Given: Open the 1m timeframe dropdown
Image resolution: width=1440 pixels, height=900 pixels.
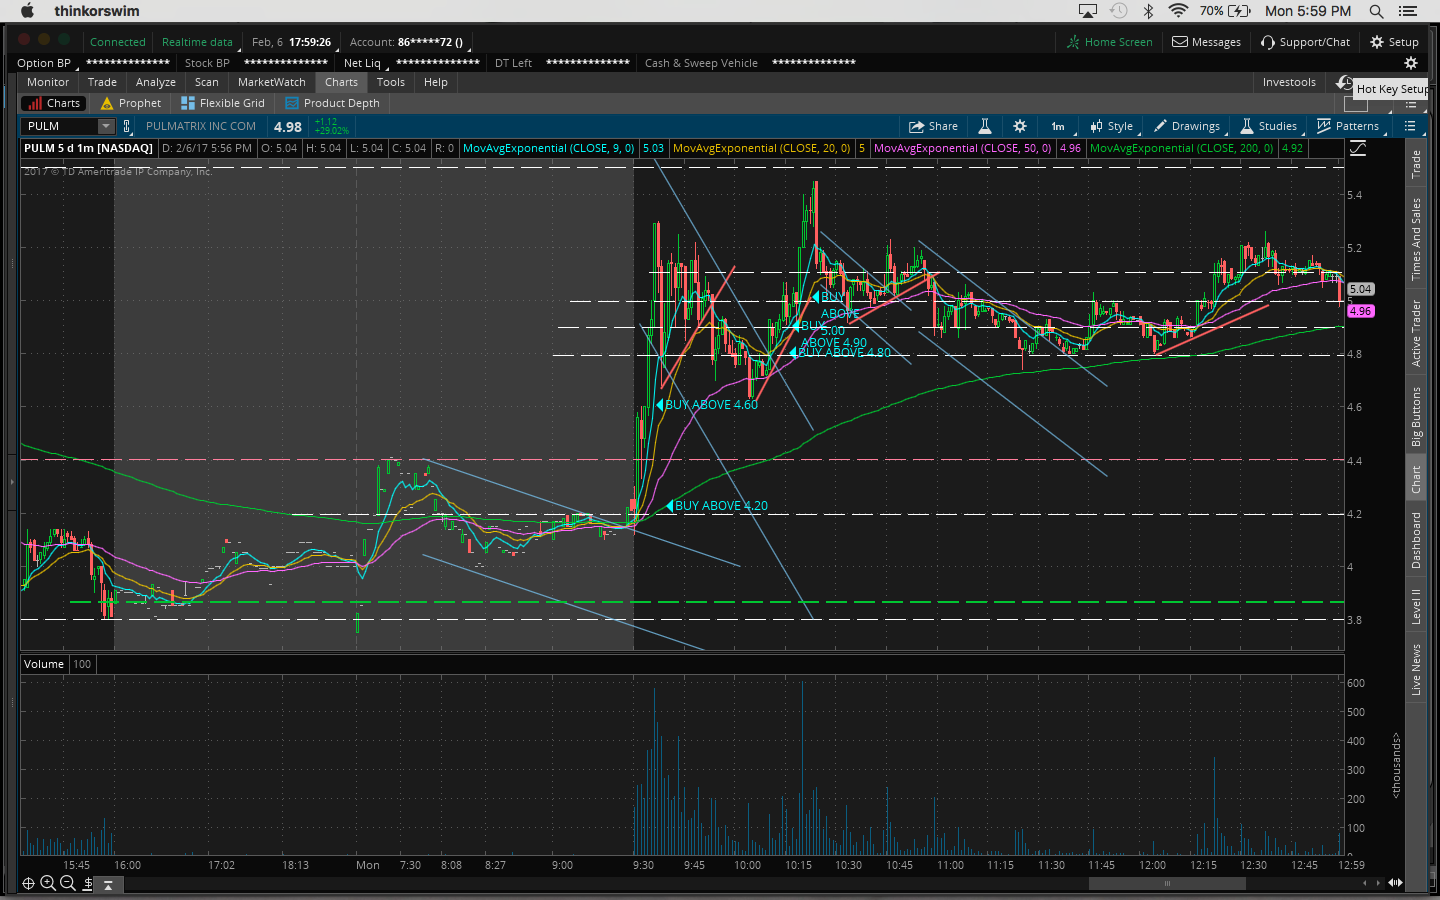Looking at the screenshot, I should 1058,126.
